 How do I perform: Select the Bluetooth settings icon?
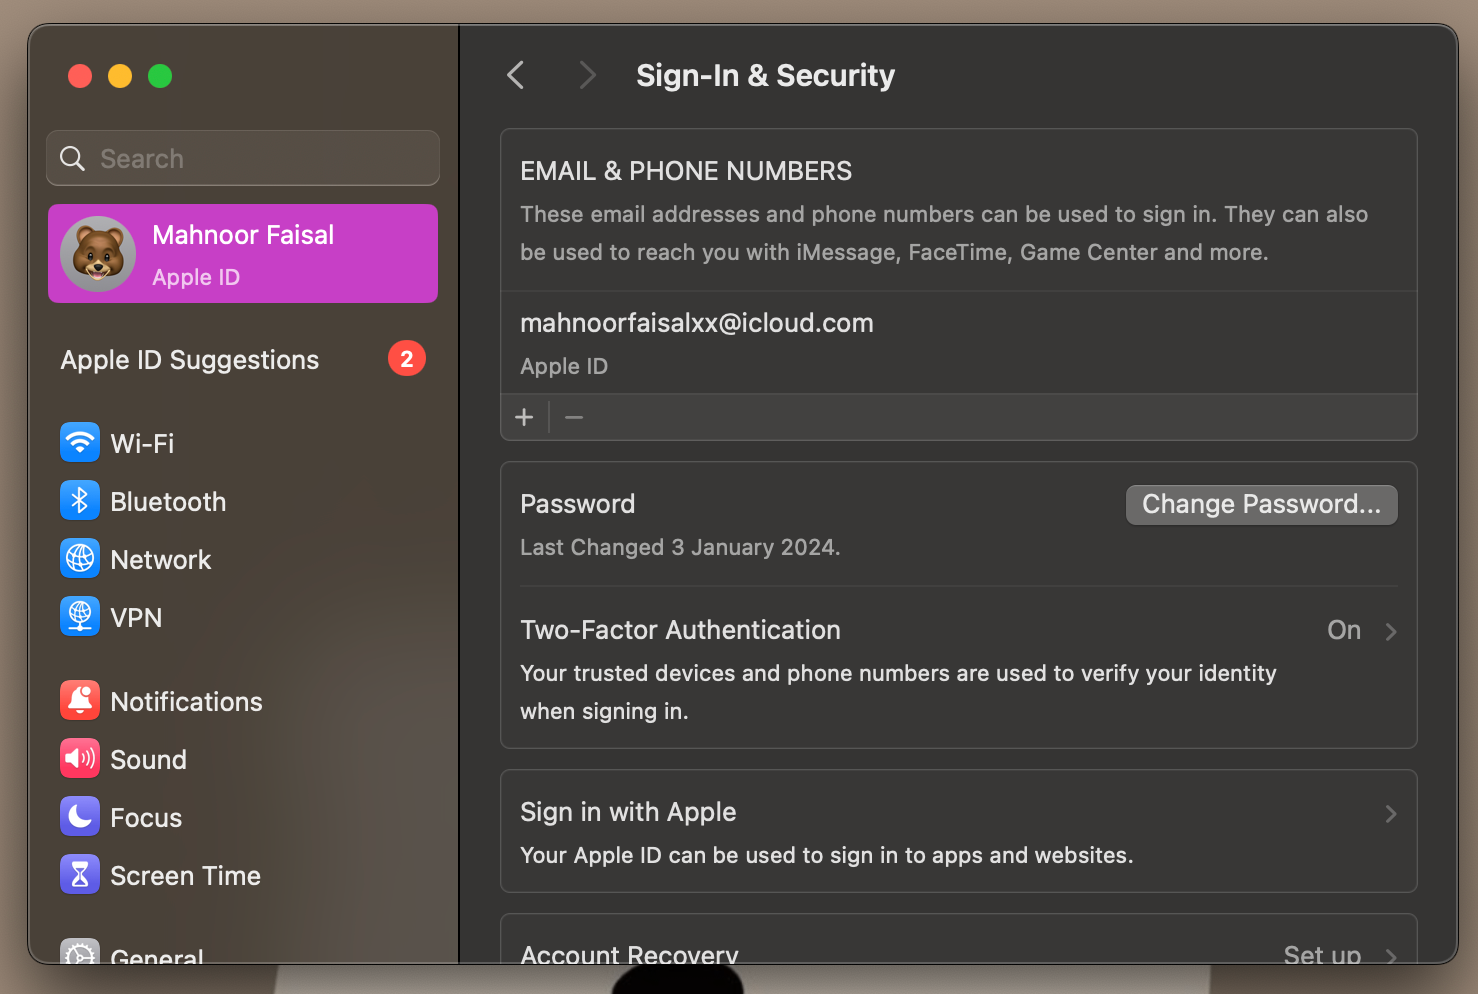coord(80,500)
